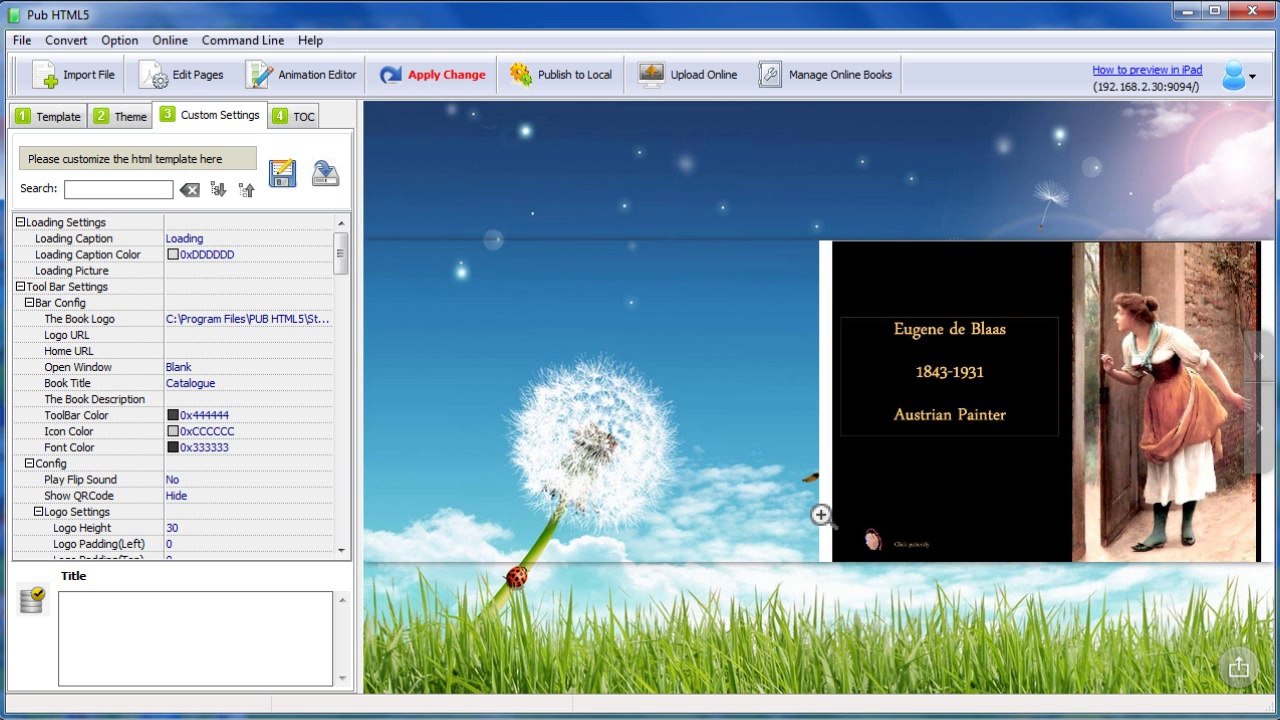The width and height of the screenshot is (1280, 720).
Task: Select the Open Window value 'Blank'
Action: click(178, 367)
